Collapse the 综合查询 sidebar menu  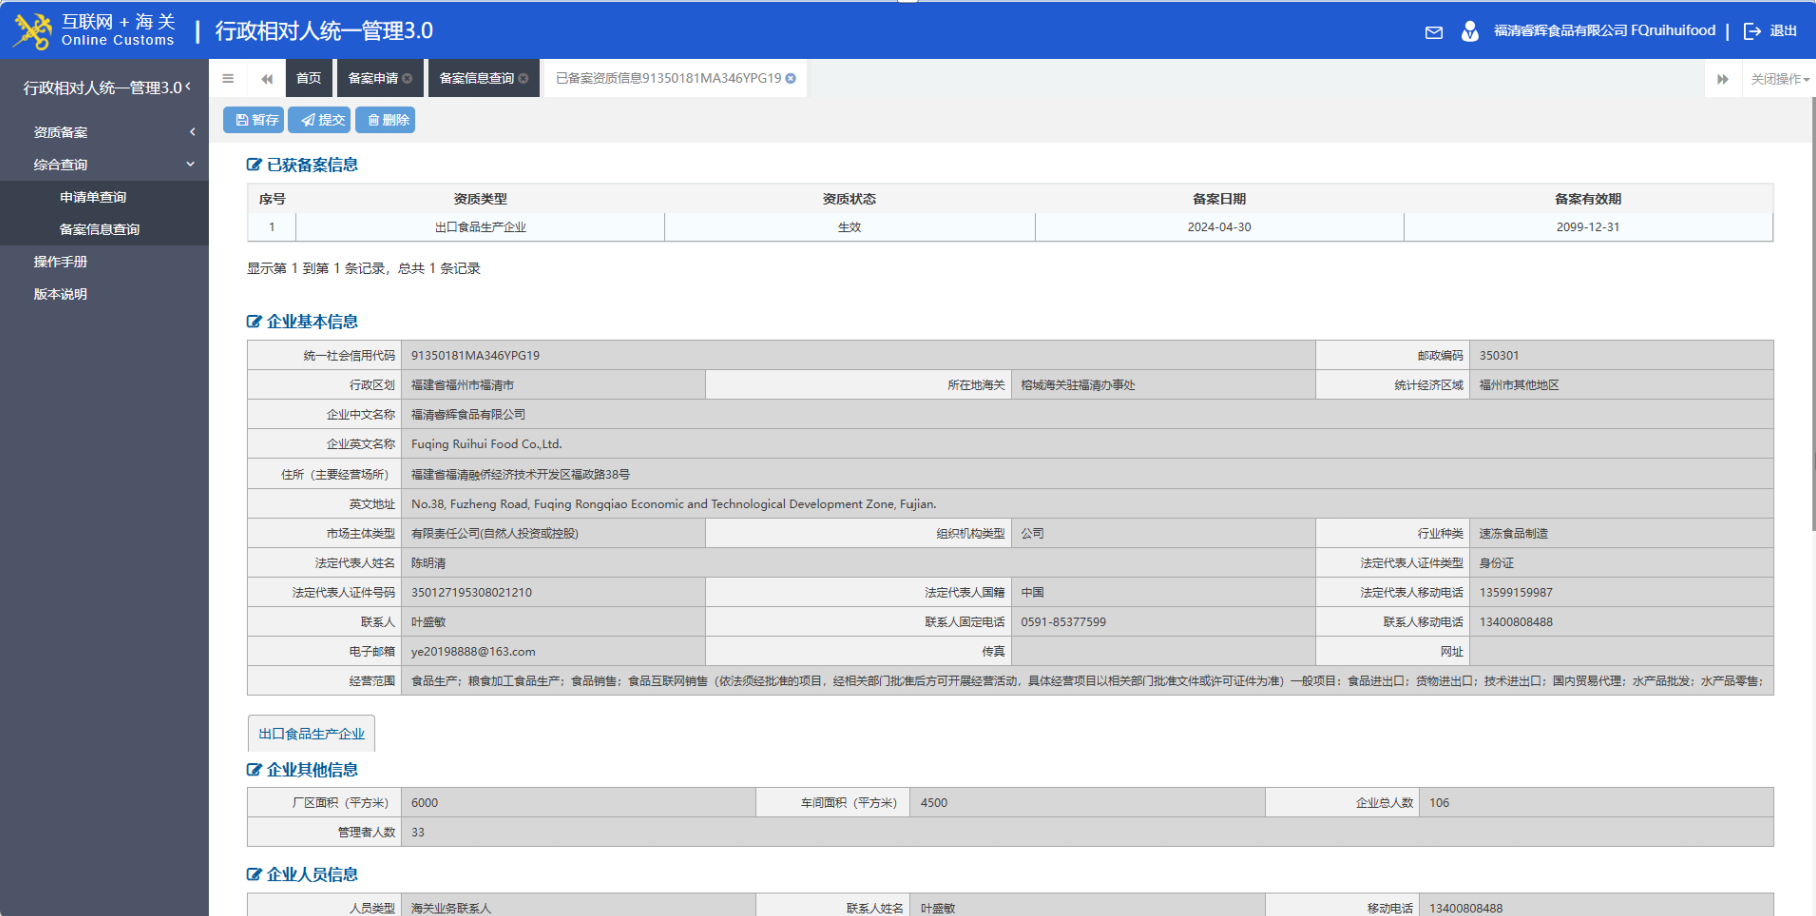click(104, 164)
